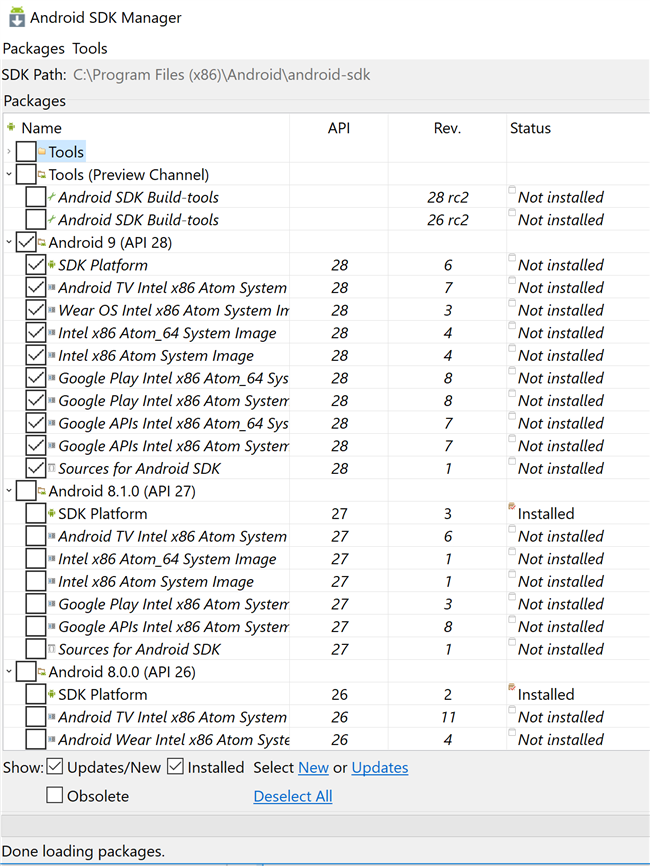Click the status icon of Build-tools 28 rc2
The height and width of the screenshot is (866, 650).
pyautogui.click(x=512, y=190)
